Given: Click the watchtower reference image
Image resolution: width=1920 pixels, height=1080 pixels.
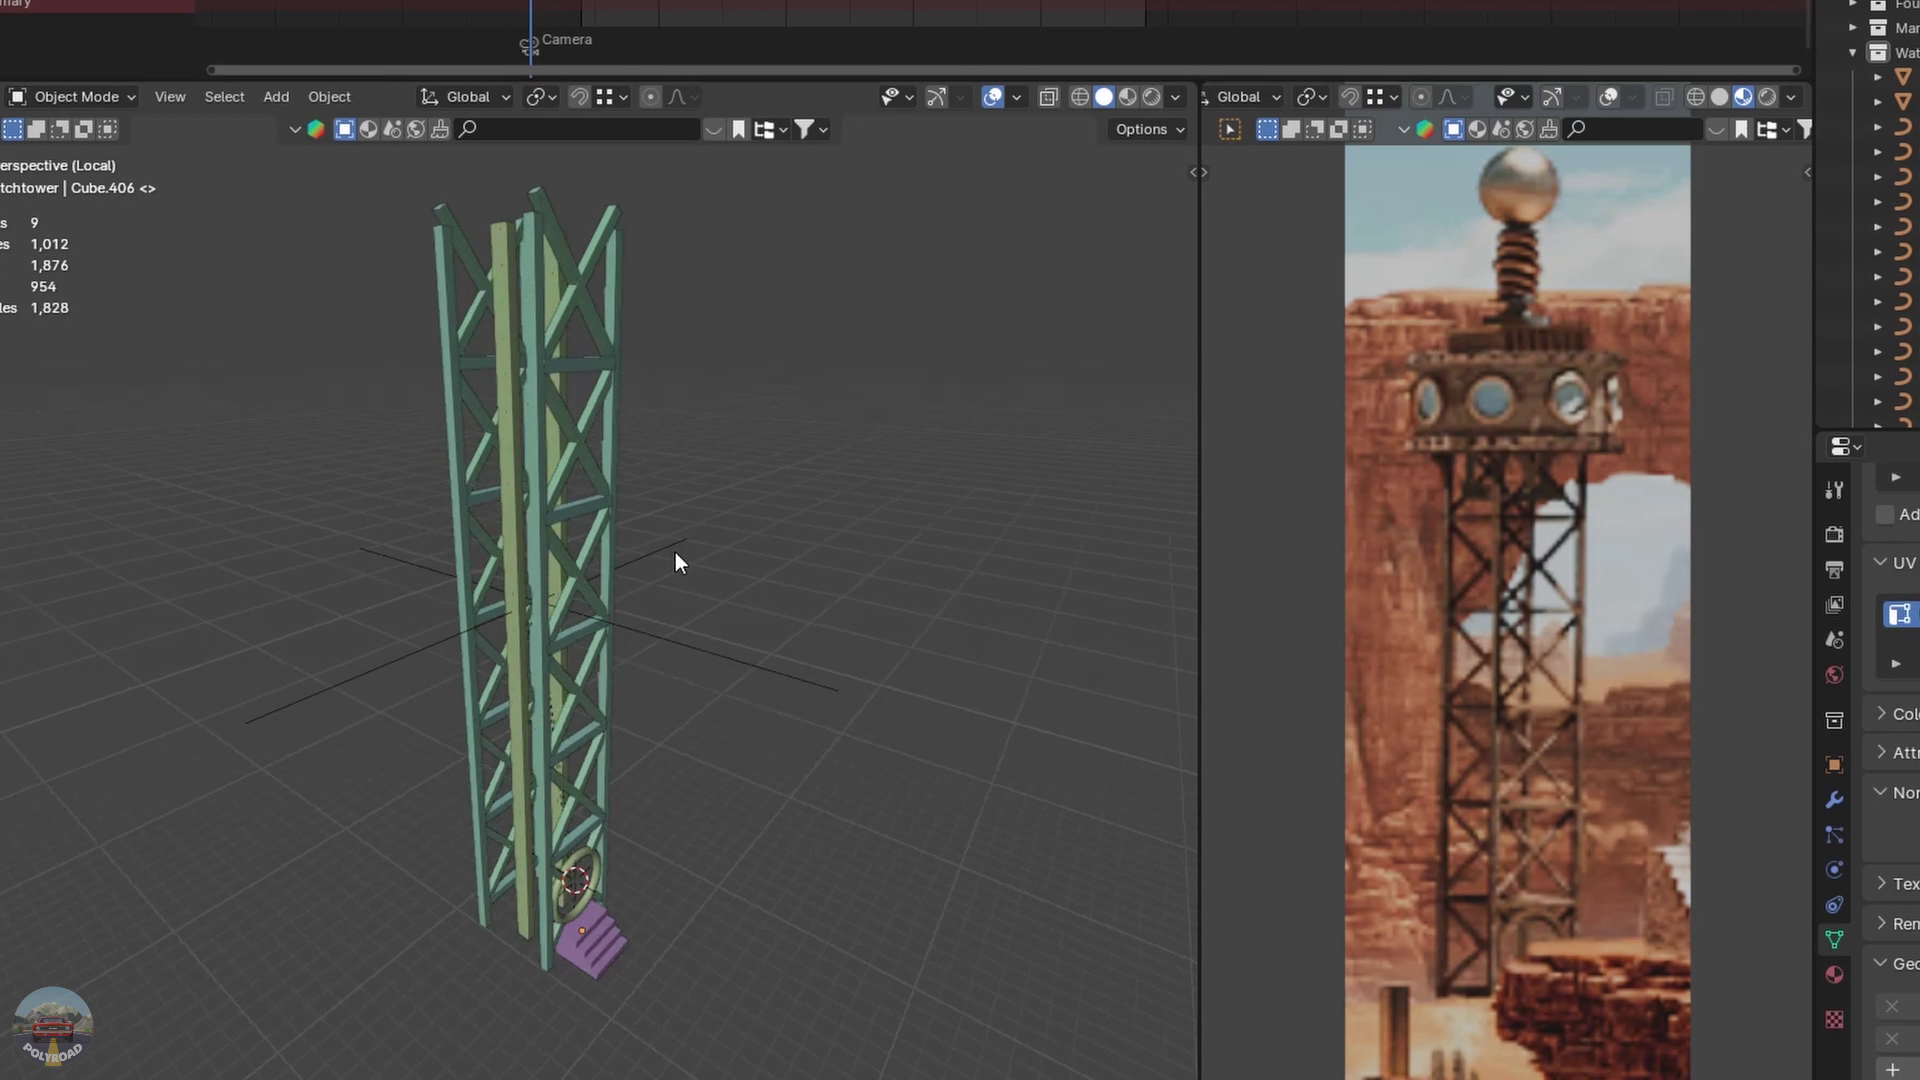Looking at the screenshot, I should tap(1517, 612).
